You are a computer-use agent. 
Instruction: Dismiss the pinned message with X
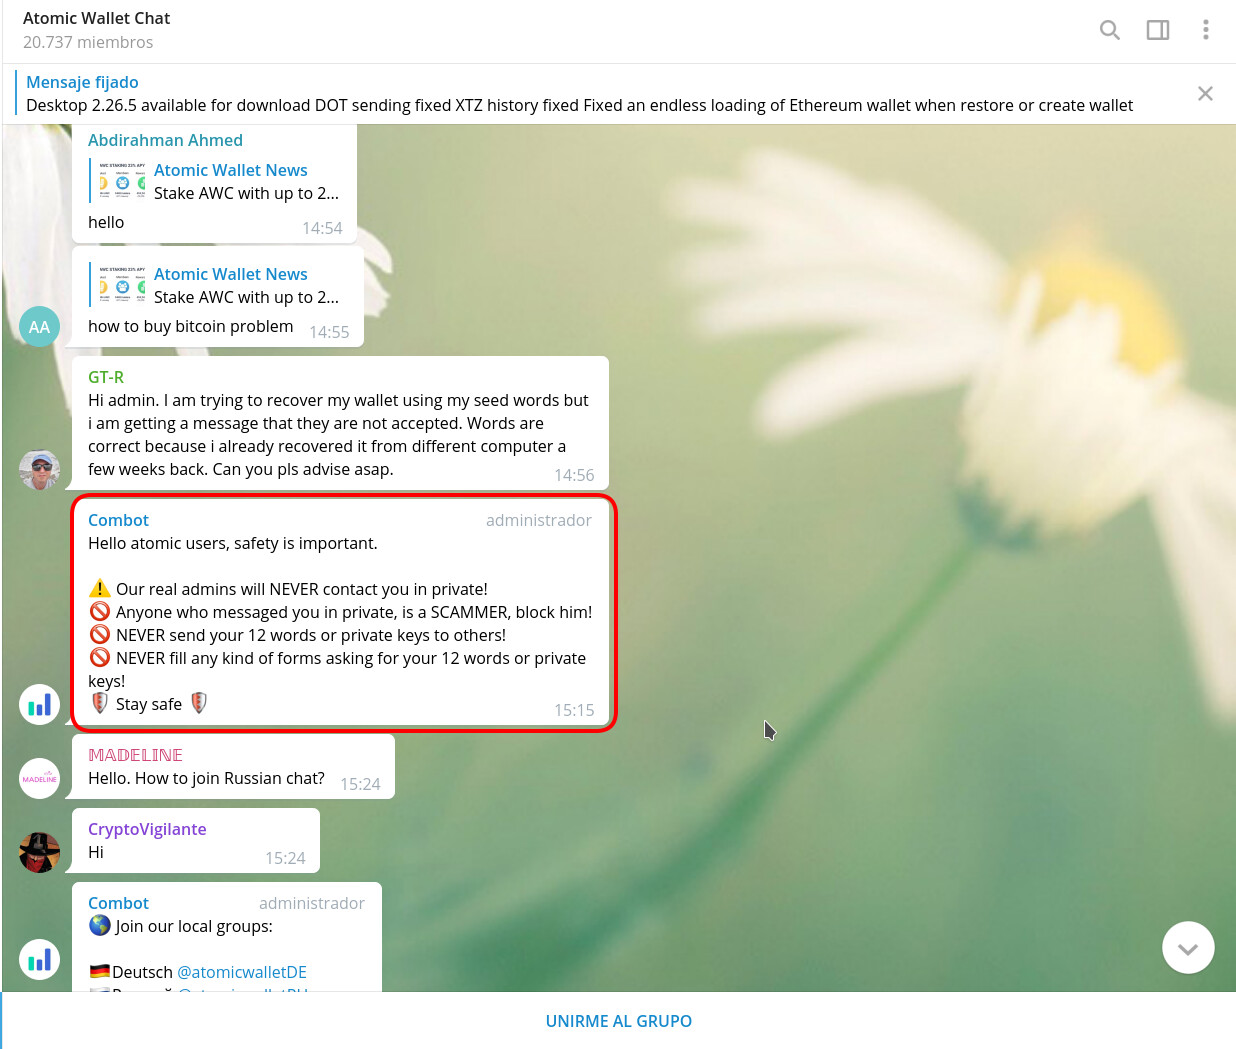point(1205,93)
